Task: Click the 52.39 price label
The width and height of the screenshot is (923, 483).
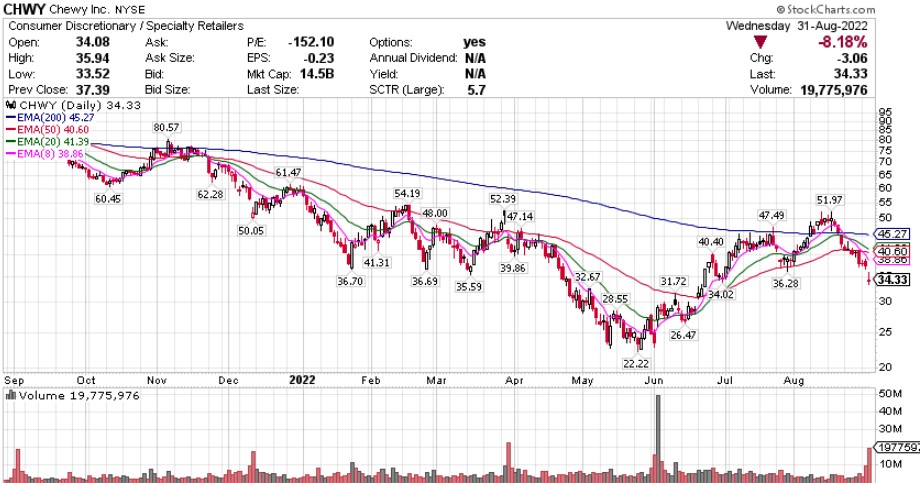Action: [x=503, y=199]
